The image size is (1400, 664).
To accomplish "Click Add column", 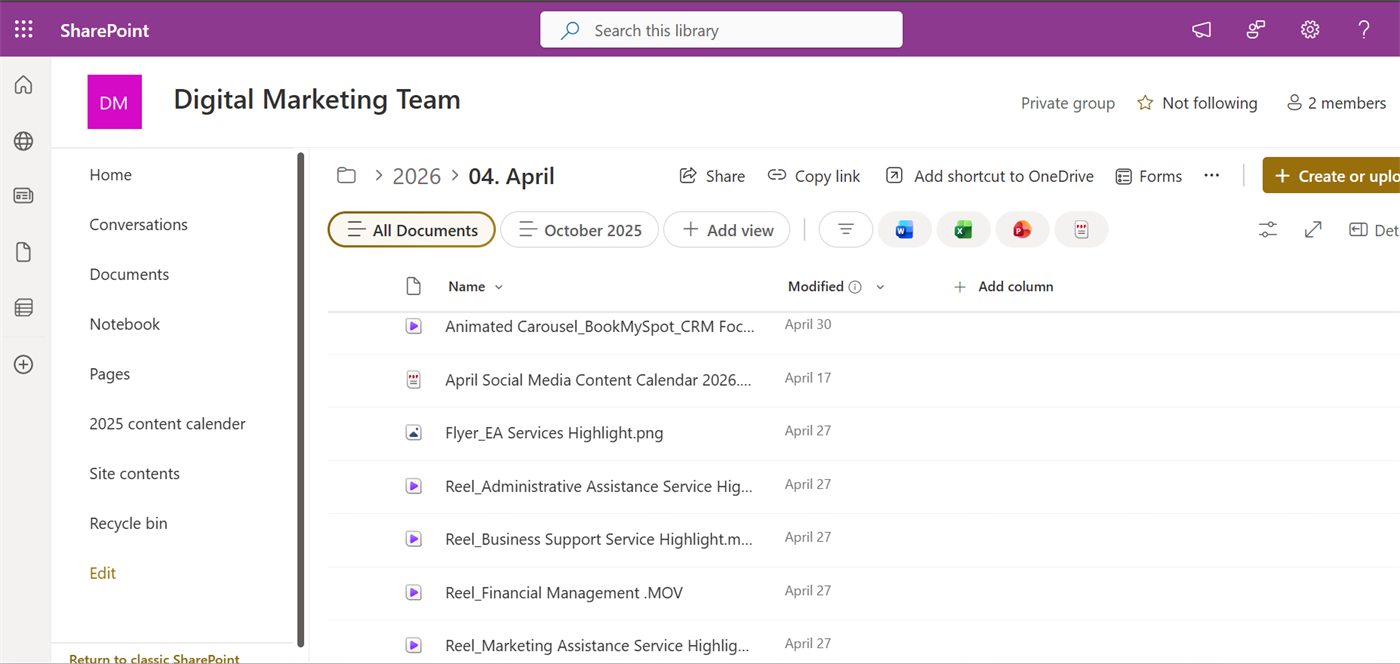I will 1003,287.
